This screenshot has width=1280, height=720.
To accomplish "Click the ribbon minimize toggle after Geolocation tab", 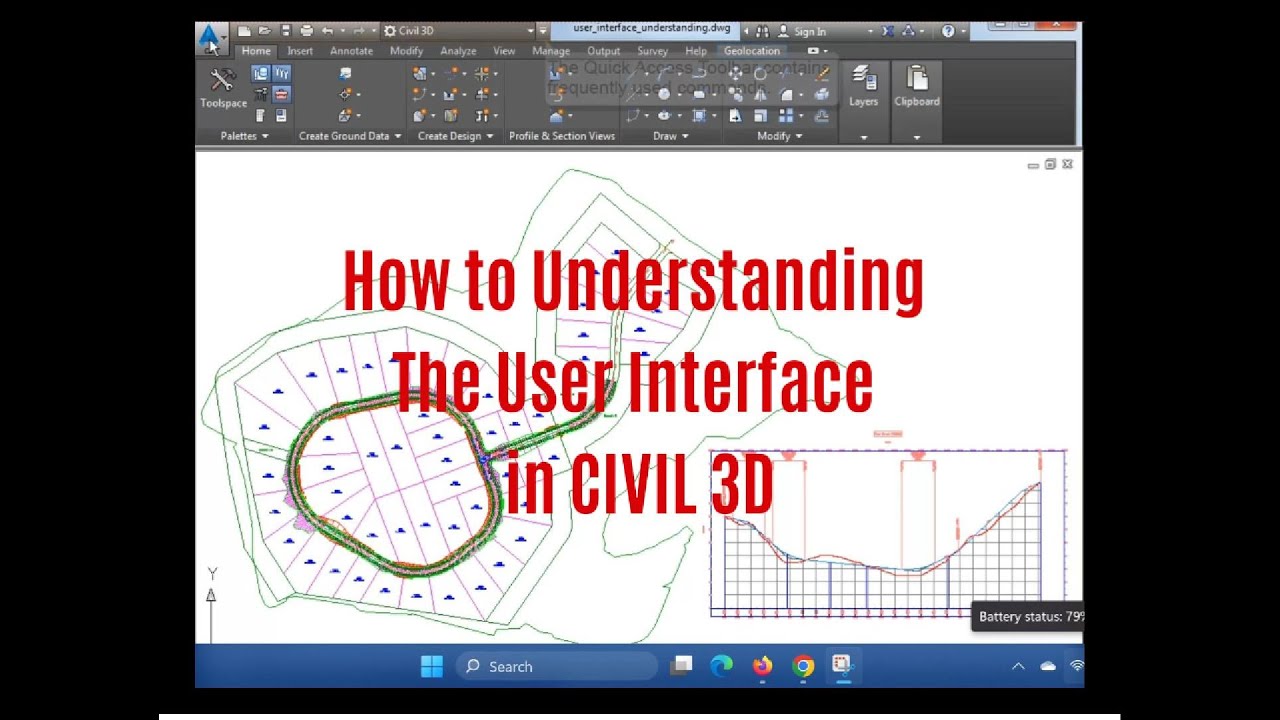I will [812, 51].
